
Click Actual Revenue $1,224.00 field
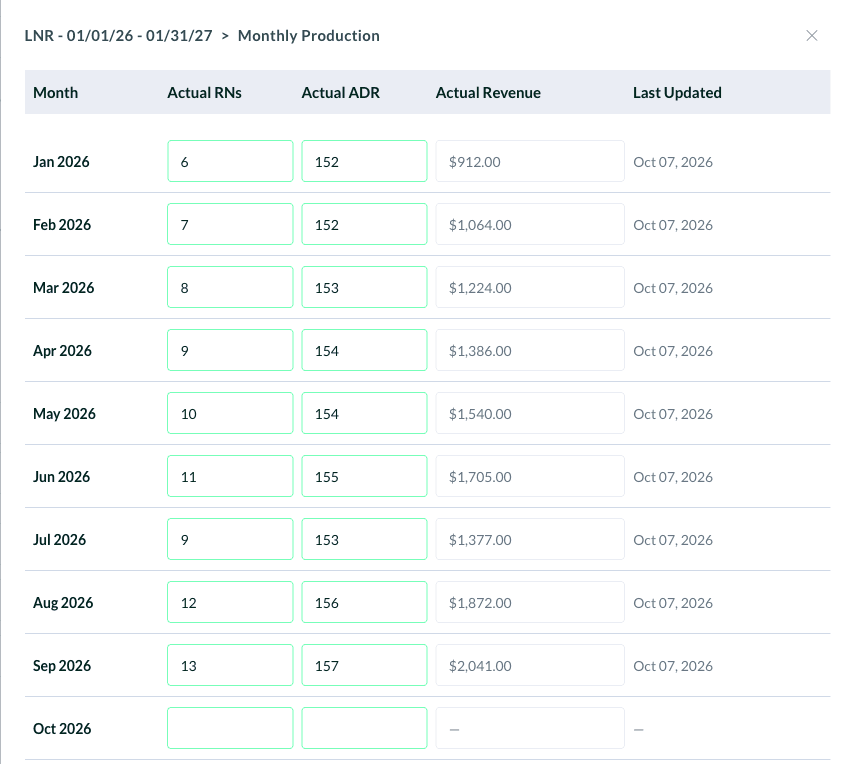530,287
